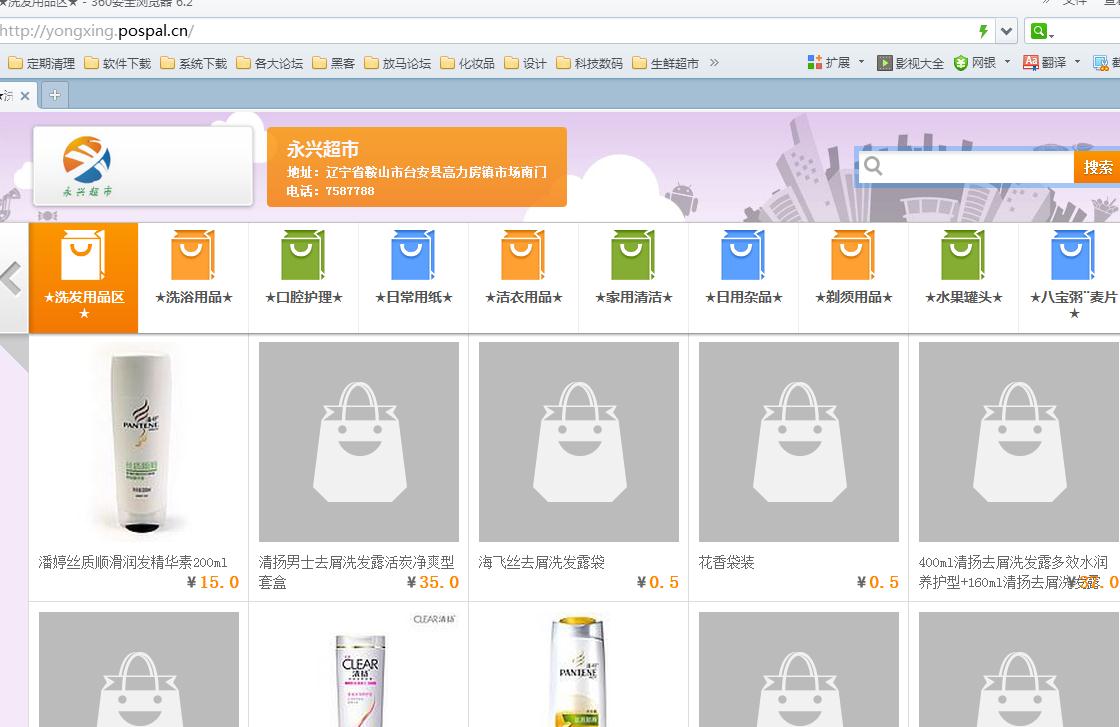Viewport: 1120px width, 727px height.
Task: Open a new browser tab
Action: 54,95
